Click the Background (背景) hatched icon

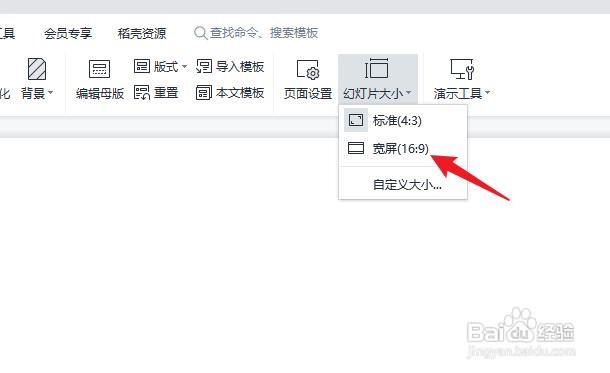point(37,69)
